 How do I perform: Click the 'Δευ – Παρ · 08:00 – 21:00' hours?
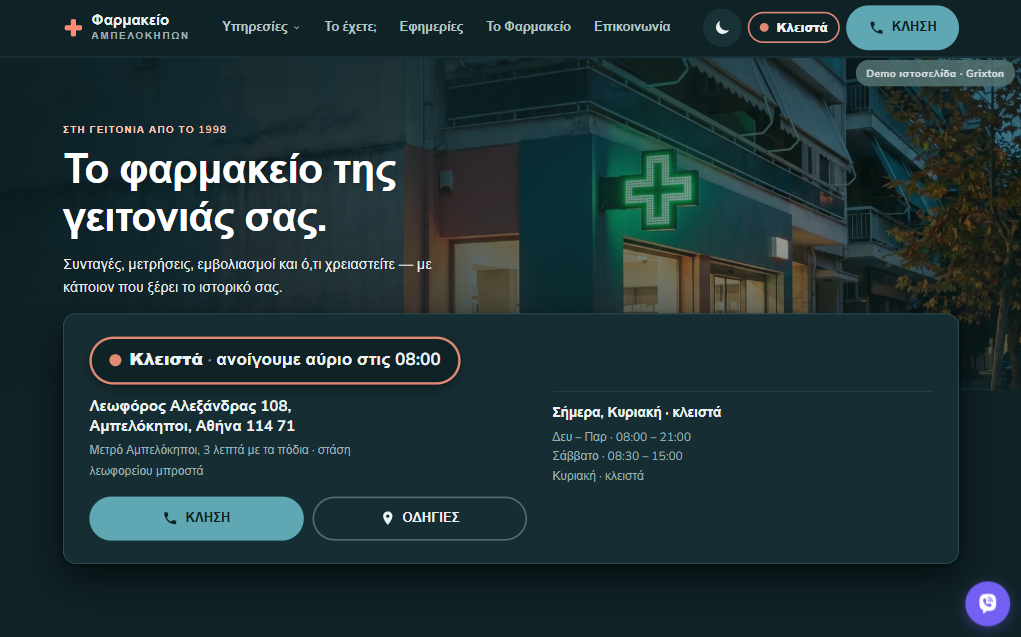(x=621, y=436)
